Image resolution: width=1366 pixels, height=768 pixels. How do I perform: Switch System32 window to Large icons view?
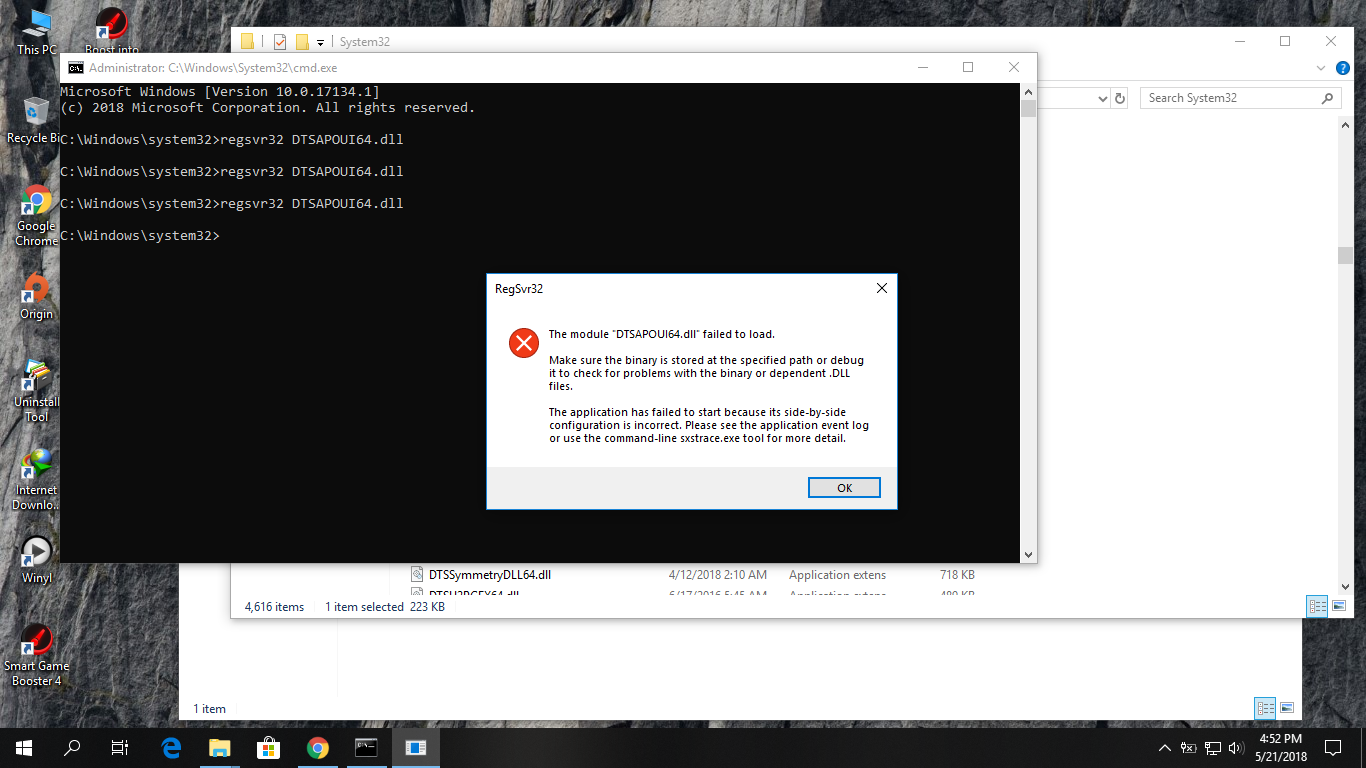pyautogui.click(x=1339, y=606)
